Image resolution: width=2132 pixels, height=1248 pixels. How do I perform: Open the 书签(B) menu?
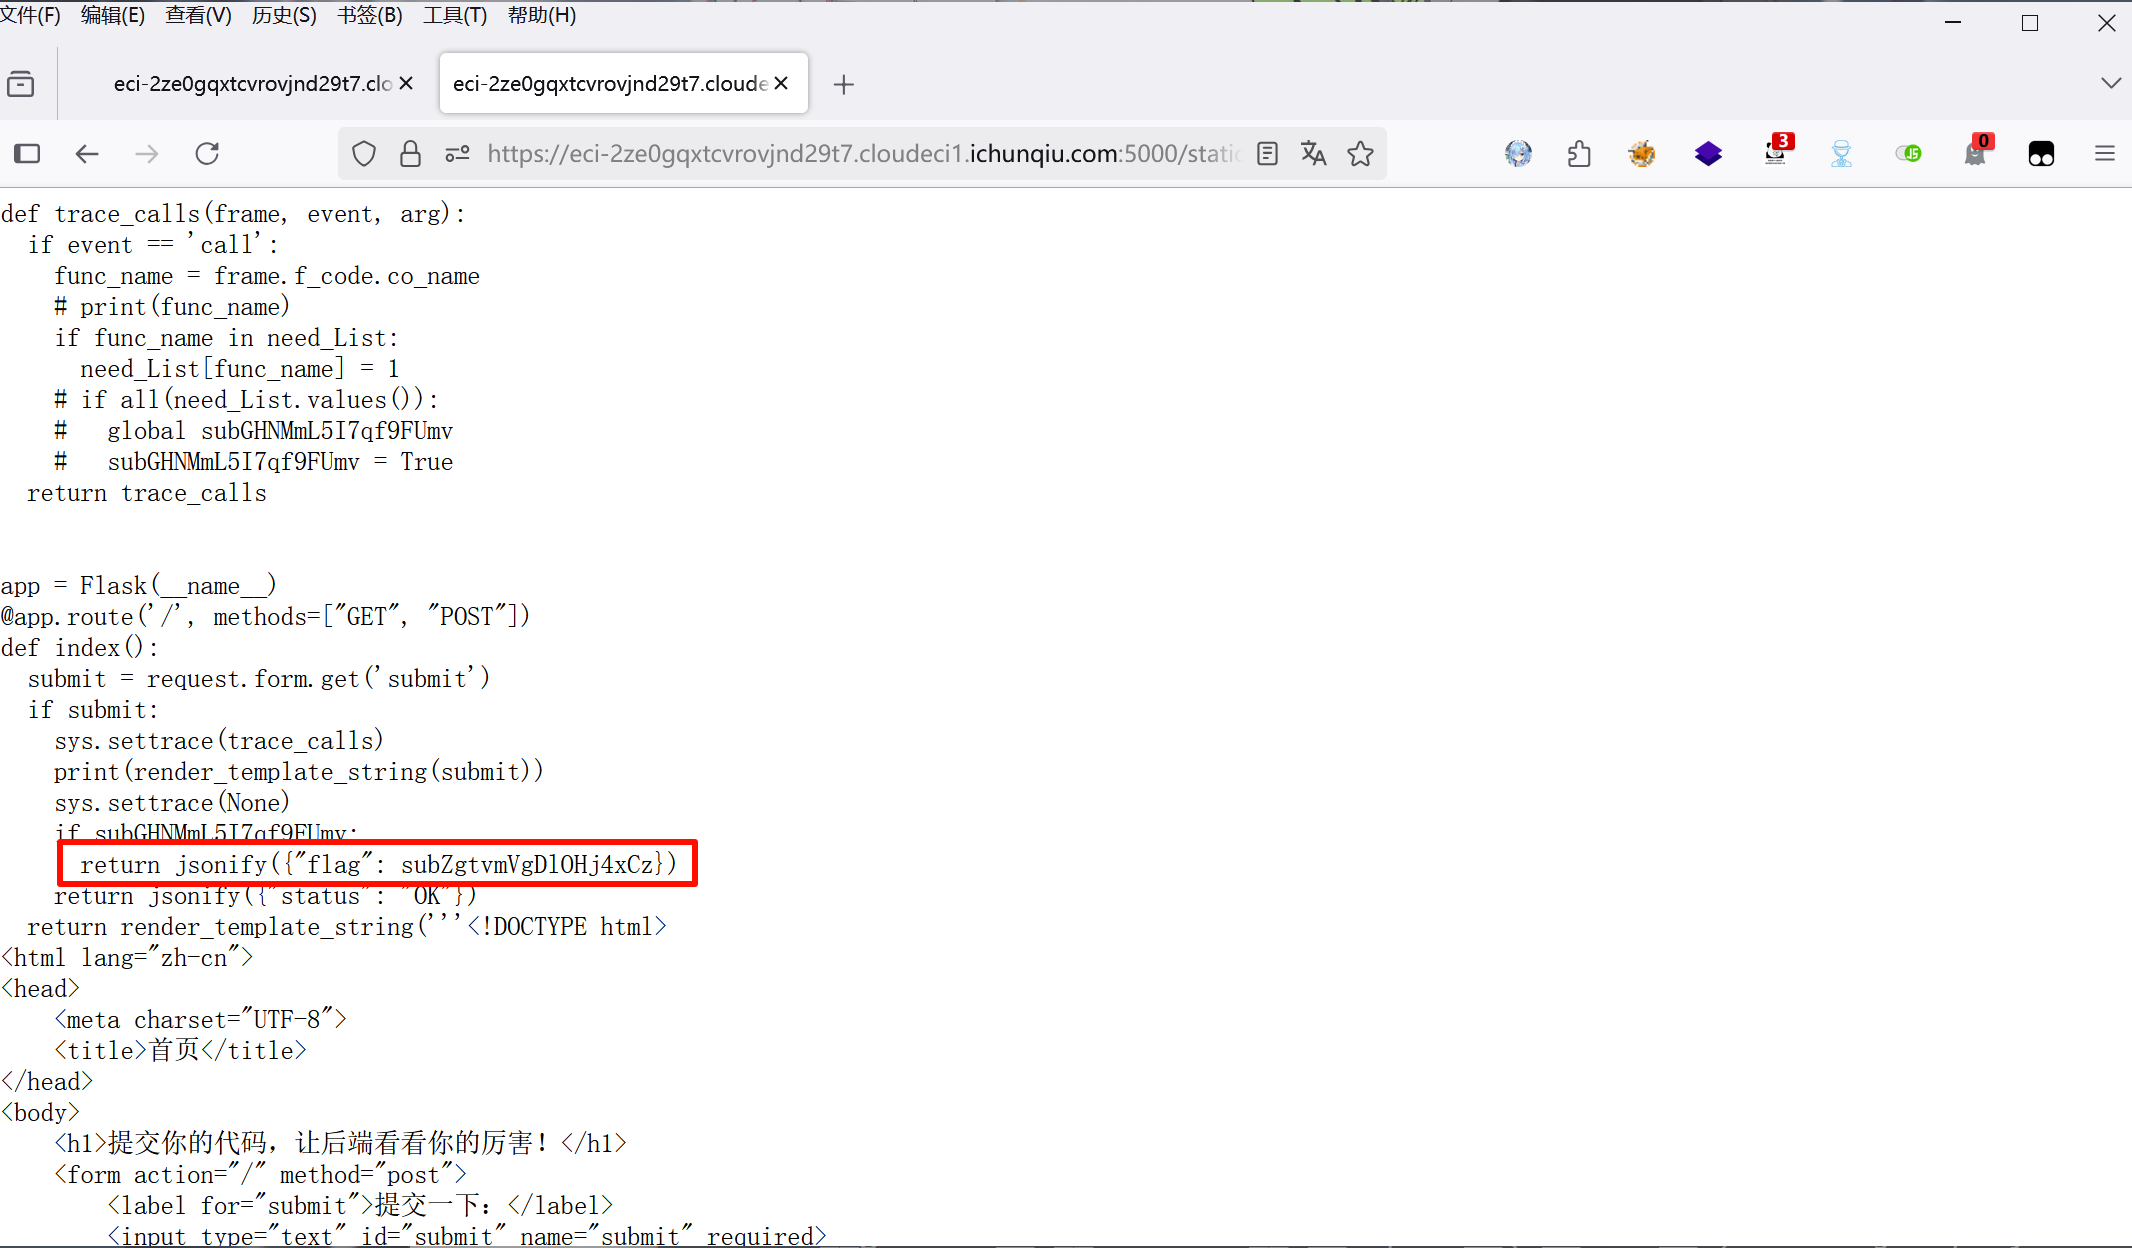[369, 15]
